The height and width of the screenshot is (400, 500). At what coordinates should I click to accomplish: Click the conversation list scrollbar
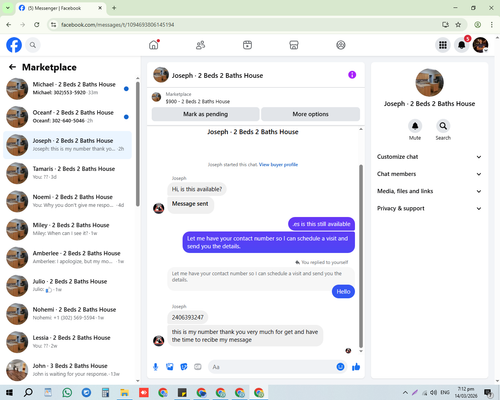click(138, 144)
